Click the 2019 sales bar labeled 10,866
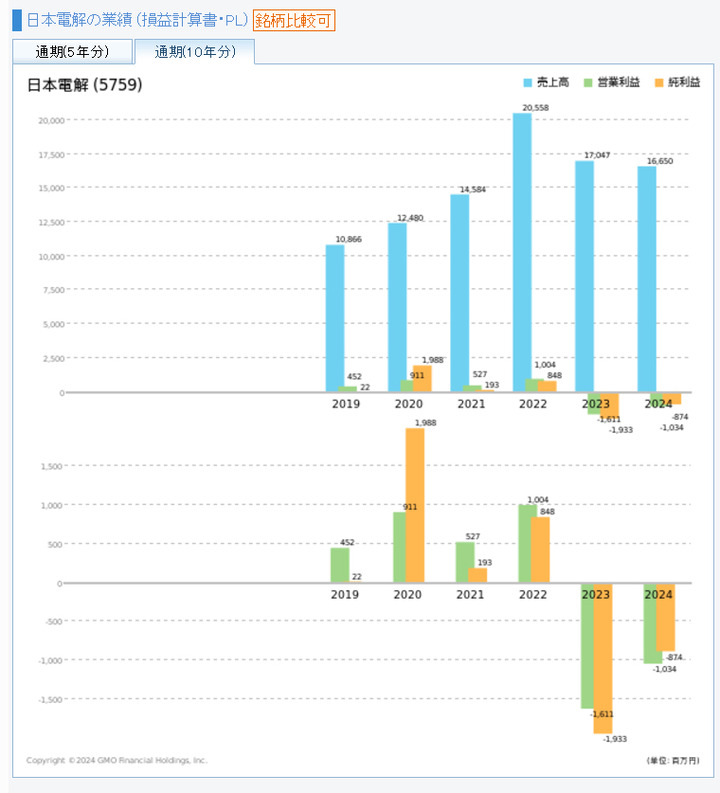 tap(335, 318)
